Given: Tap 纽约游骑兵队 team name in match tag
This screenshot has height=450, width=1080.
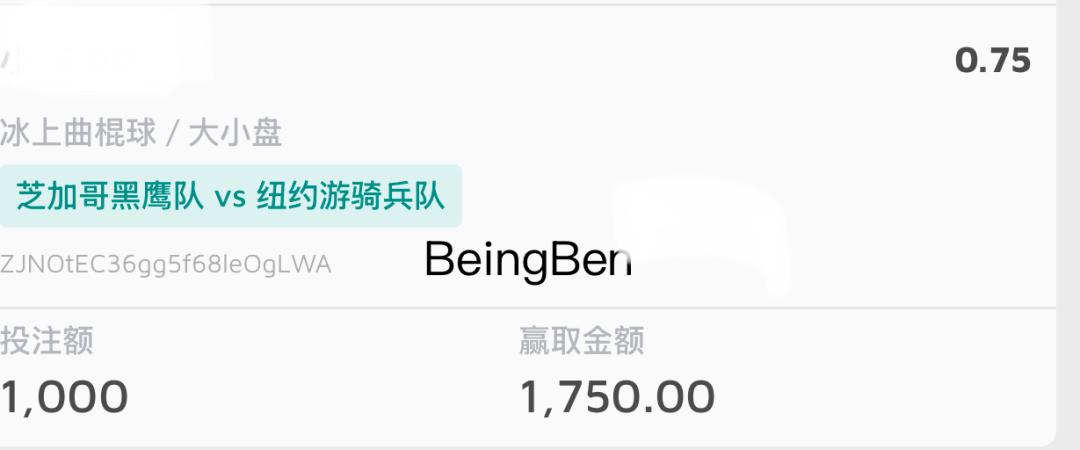Looking at the screenshot, I should point(350,196).
